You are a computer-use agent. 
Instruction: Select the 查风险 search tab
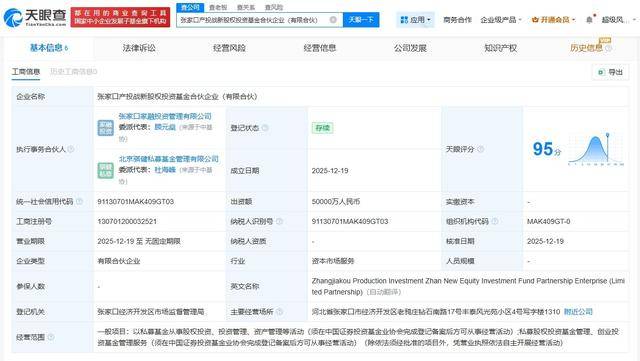[273, 7]
